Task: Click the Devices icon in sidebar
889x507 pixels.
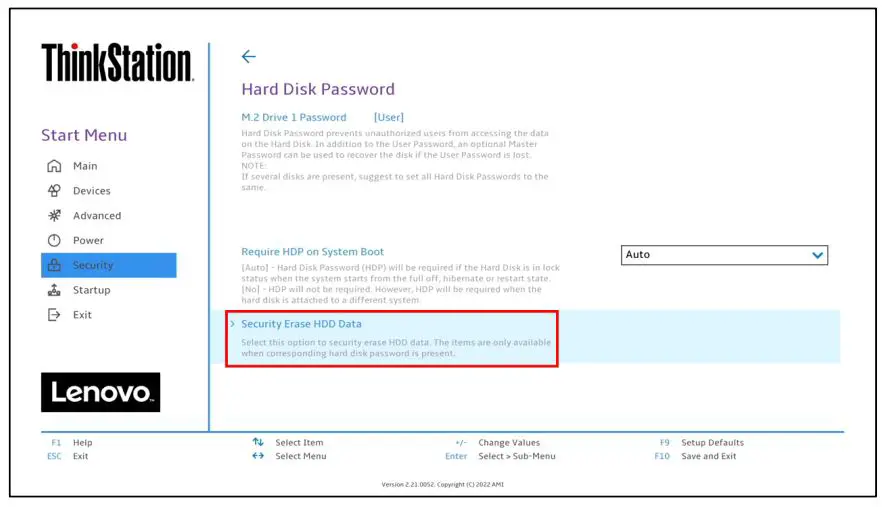Action: pyautogui.click(x=54, y=191)
